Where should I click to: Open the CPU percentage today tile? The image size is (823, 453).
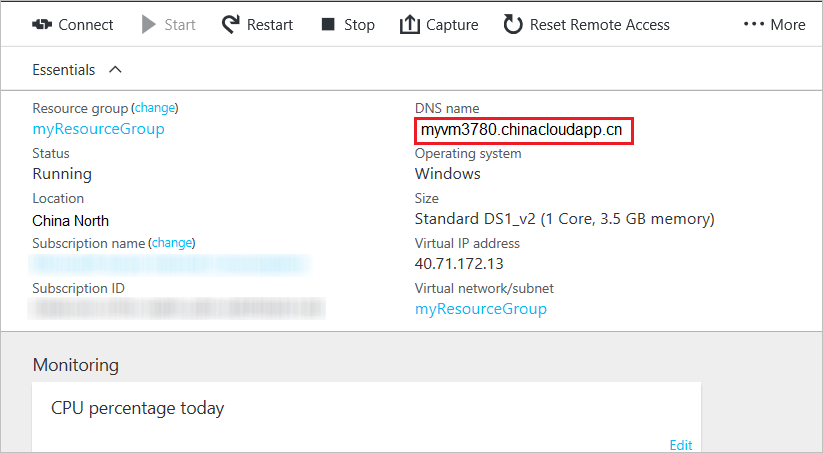pyautogui.click(x=138, y=408)
